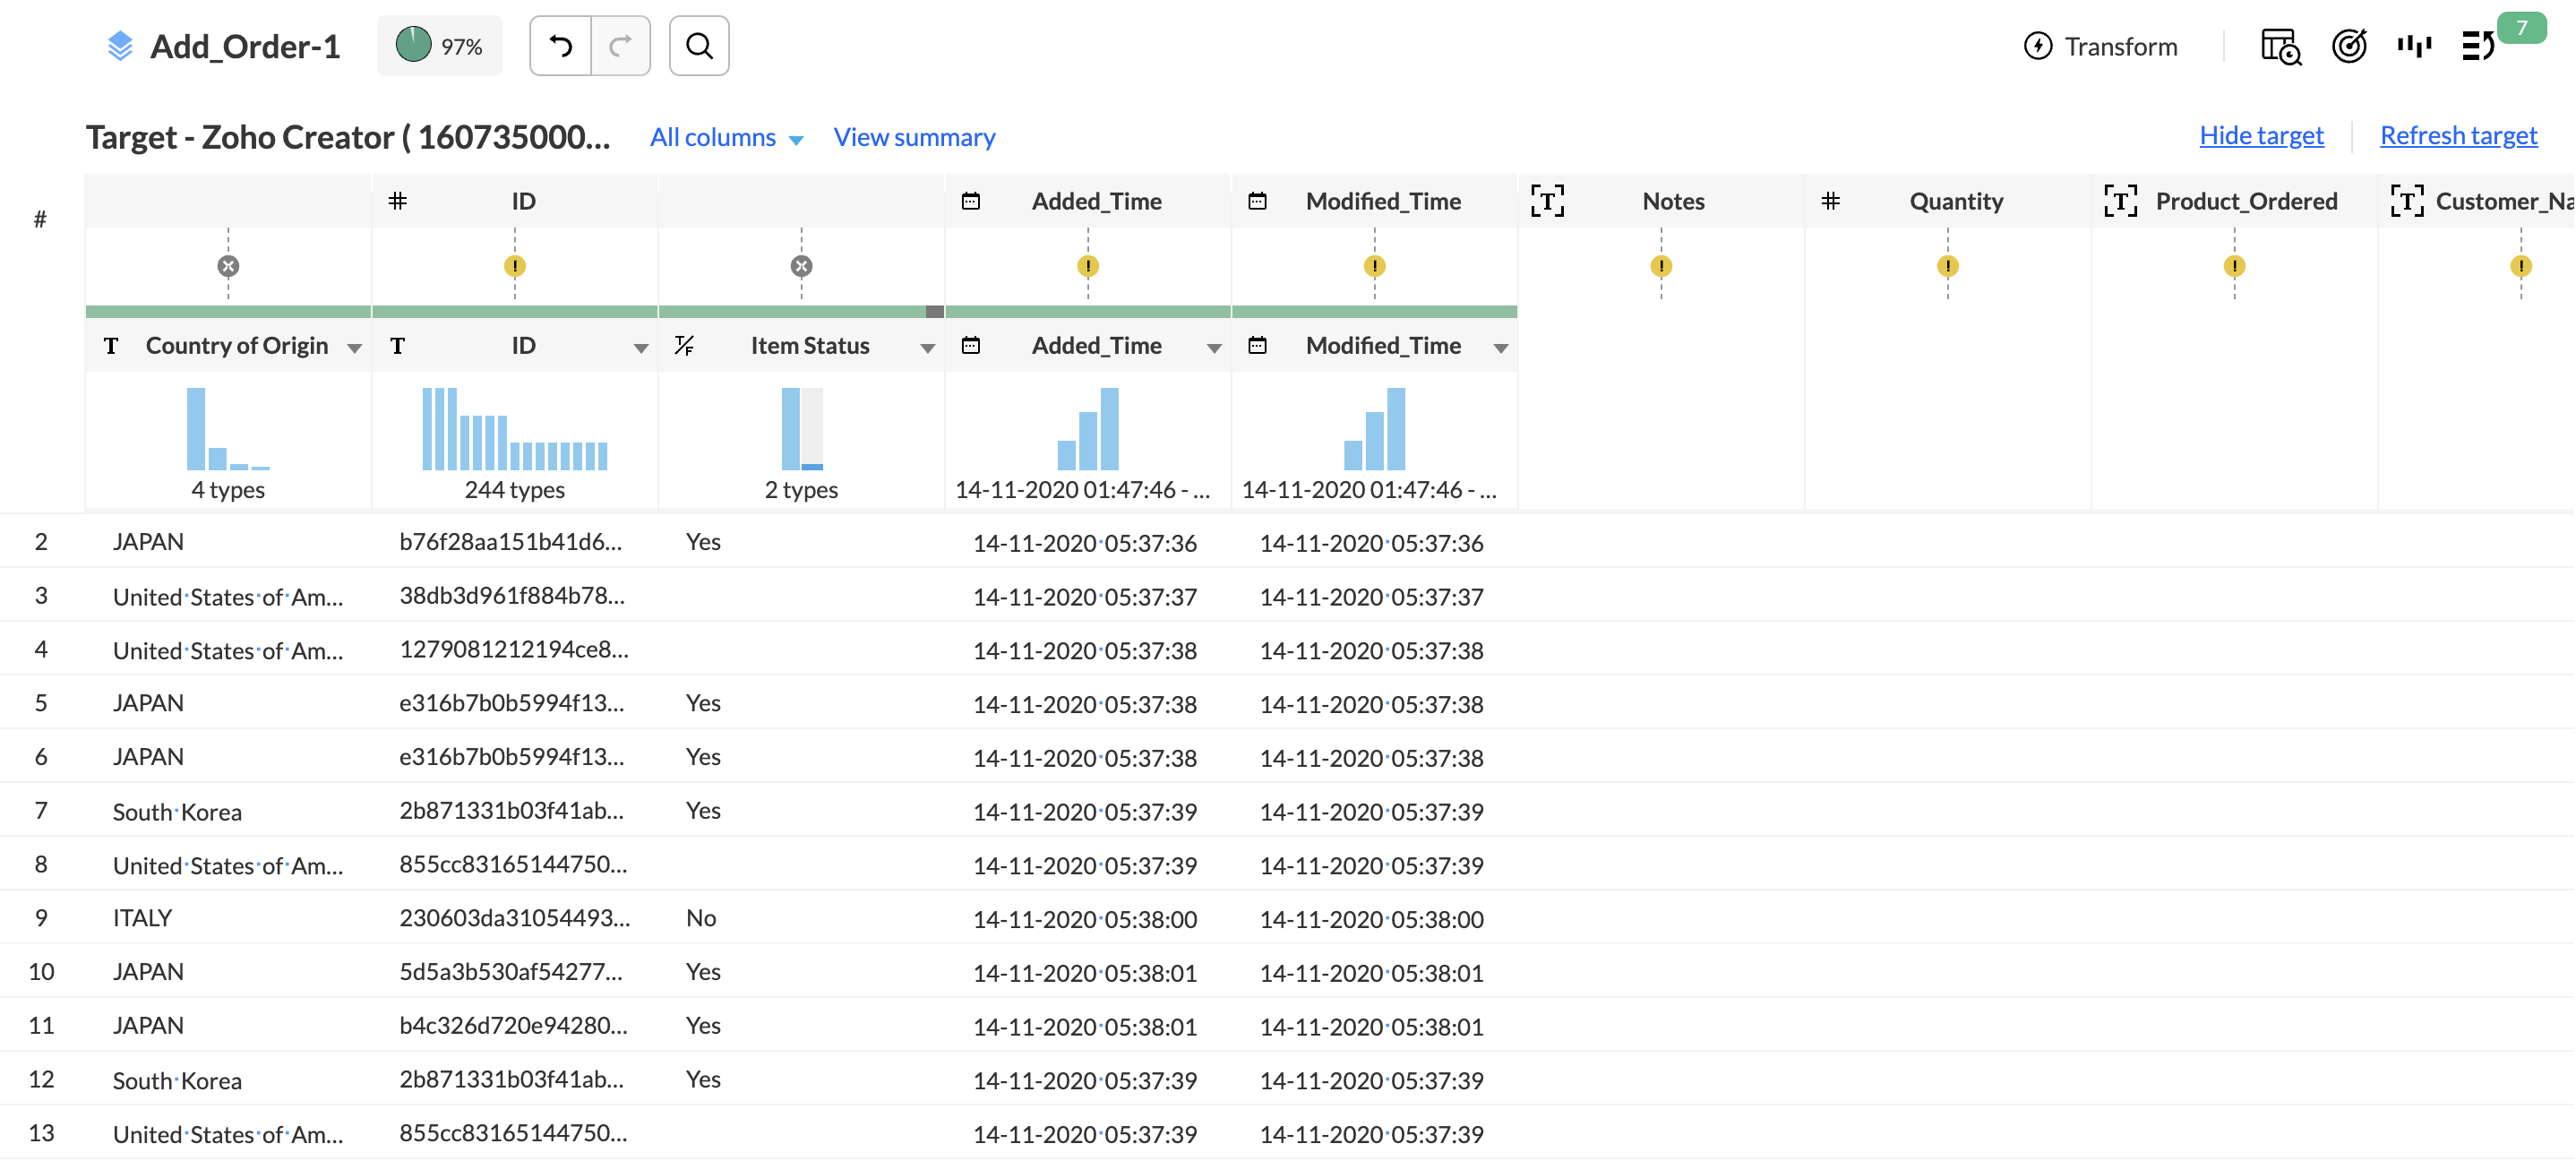
Task: Click the Refresh target link
Action: click(x=2457, y=135)
